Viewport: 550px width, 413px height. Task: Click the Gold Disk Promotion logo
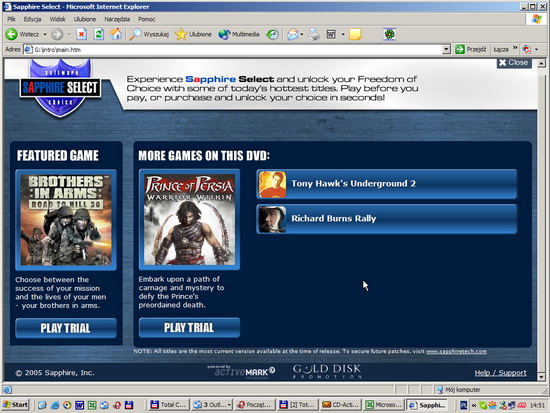click(x=327, y=371)
